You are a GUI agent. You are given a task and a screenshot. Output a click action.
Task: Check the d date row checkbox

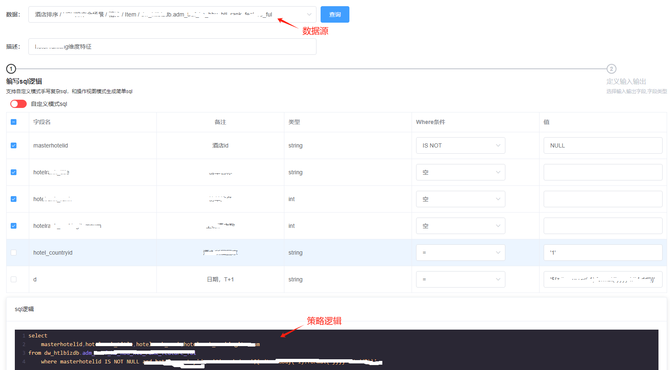pyautogui.click(x=14, y=279)
